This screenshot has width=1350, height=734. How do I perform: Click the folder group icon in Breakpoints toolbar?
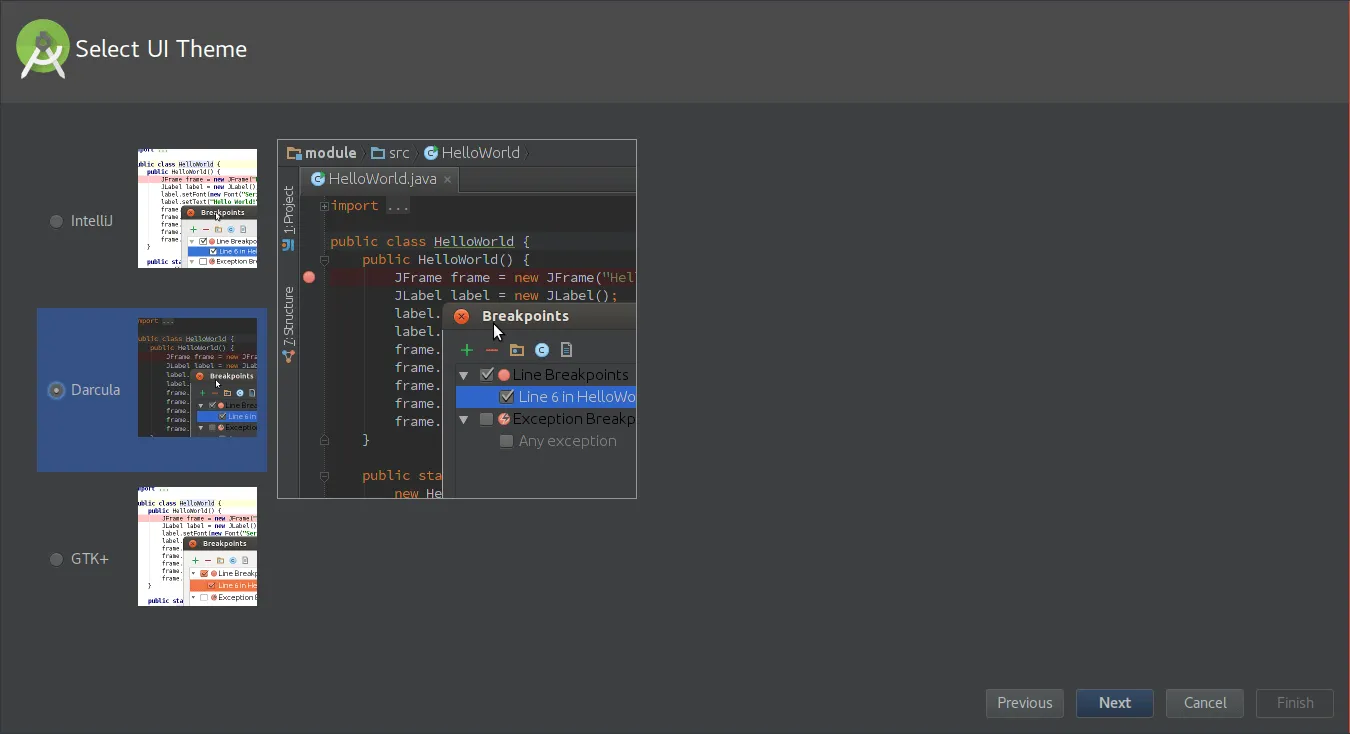pyautogui.click(x=517, y=350)
